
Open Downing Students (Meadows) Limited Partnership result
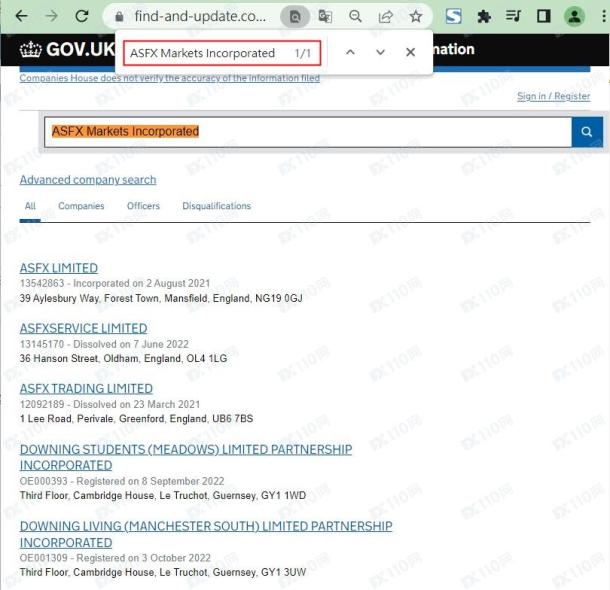click(x=186, y=457)
